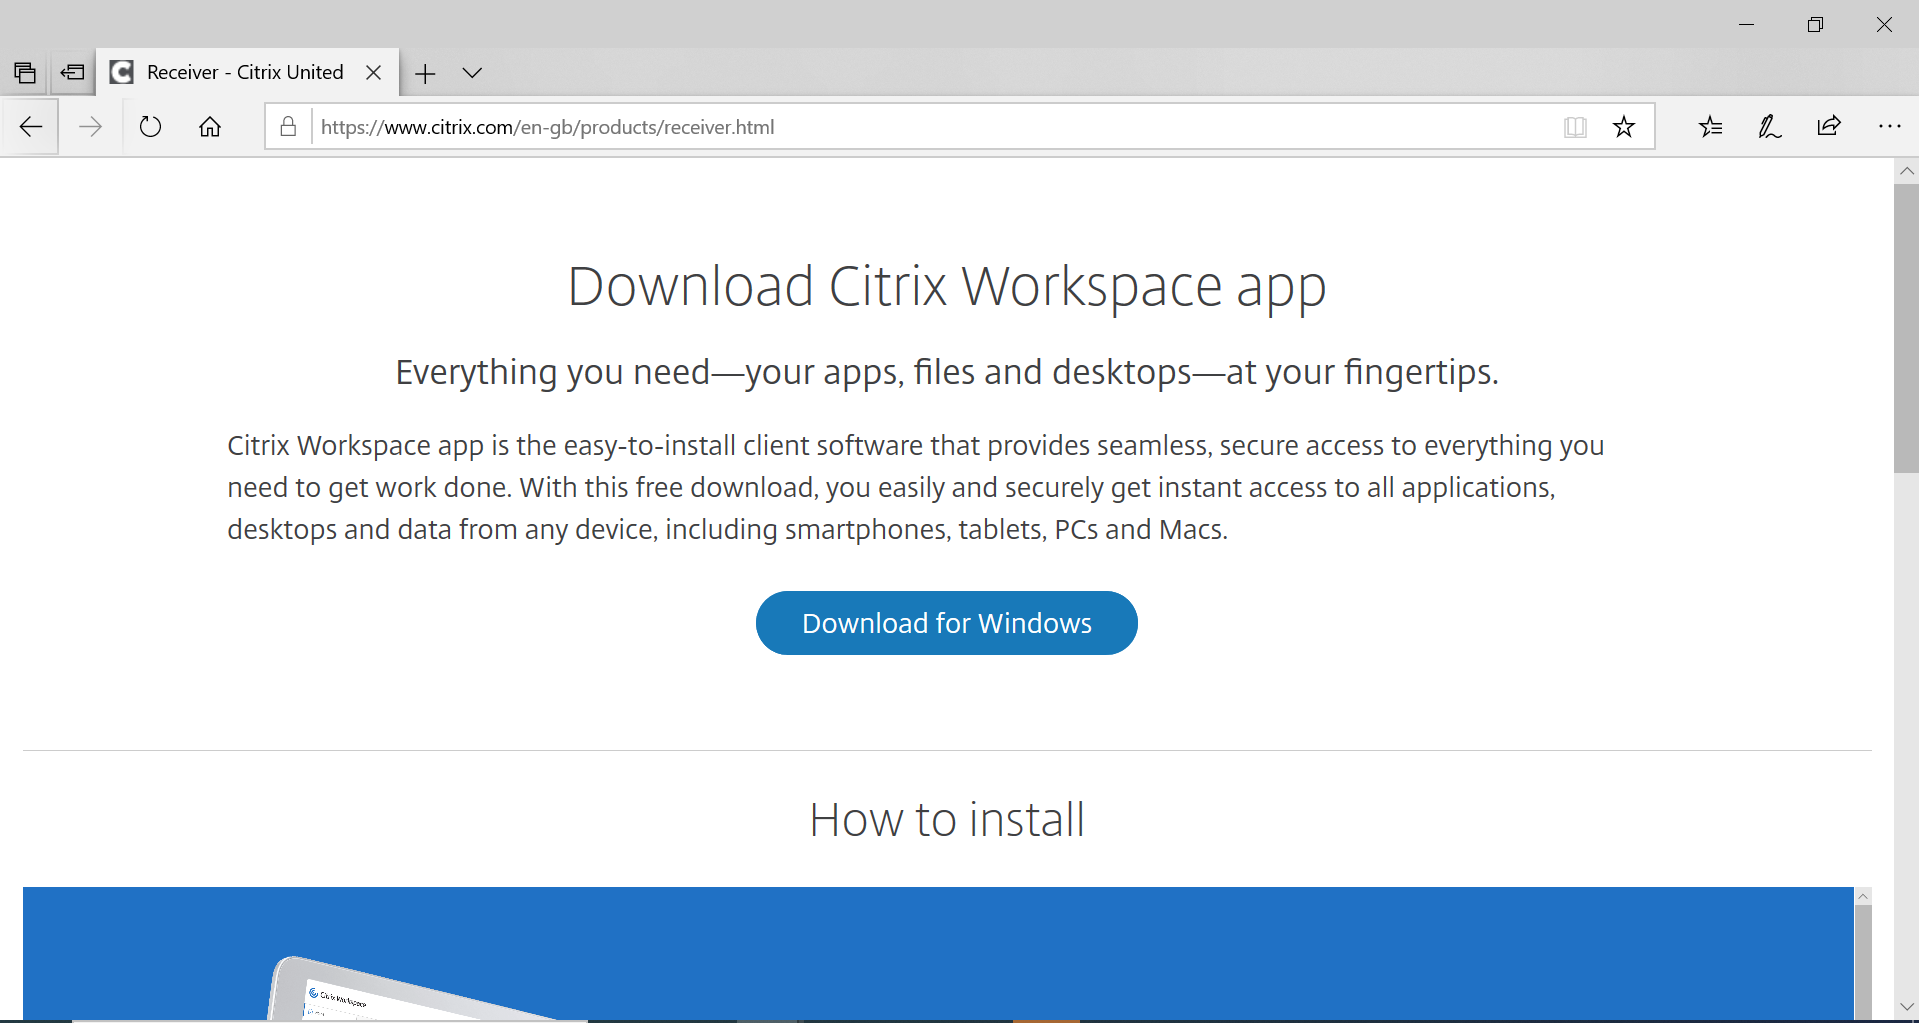Click the Citrix favicon on tab

[122, 72]
